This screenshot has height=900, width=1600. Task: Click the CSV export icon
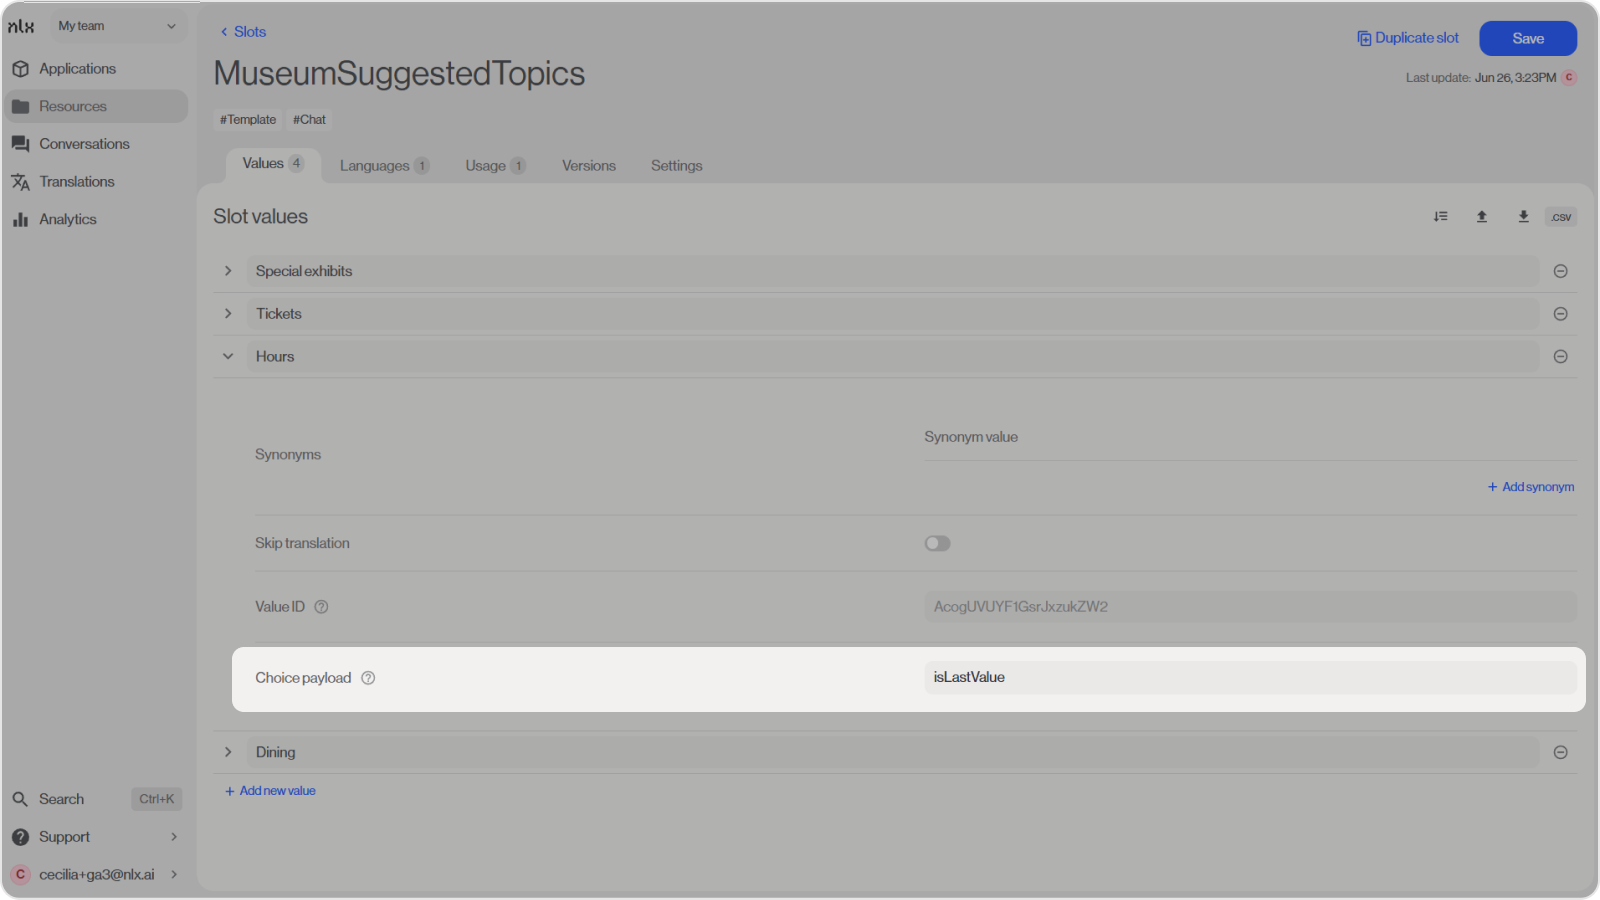[1561, 217]
